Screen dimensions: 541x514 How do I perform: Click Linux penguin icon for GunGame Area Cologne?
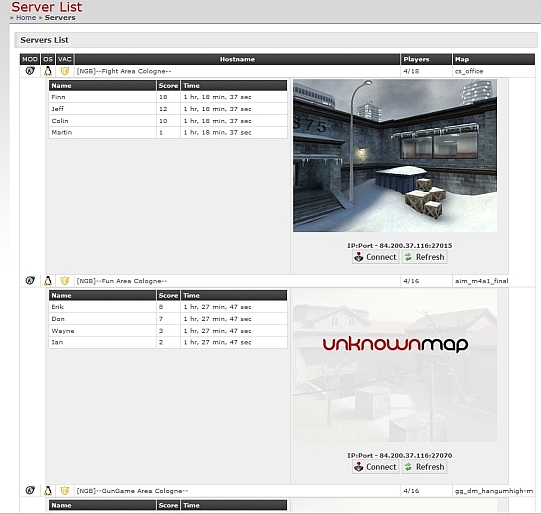coord(48,491)
